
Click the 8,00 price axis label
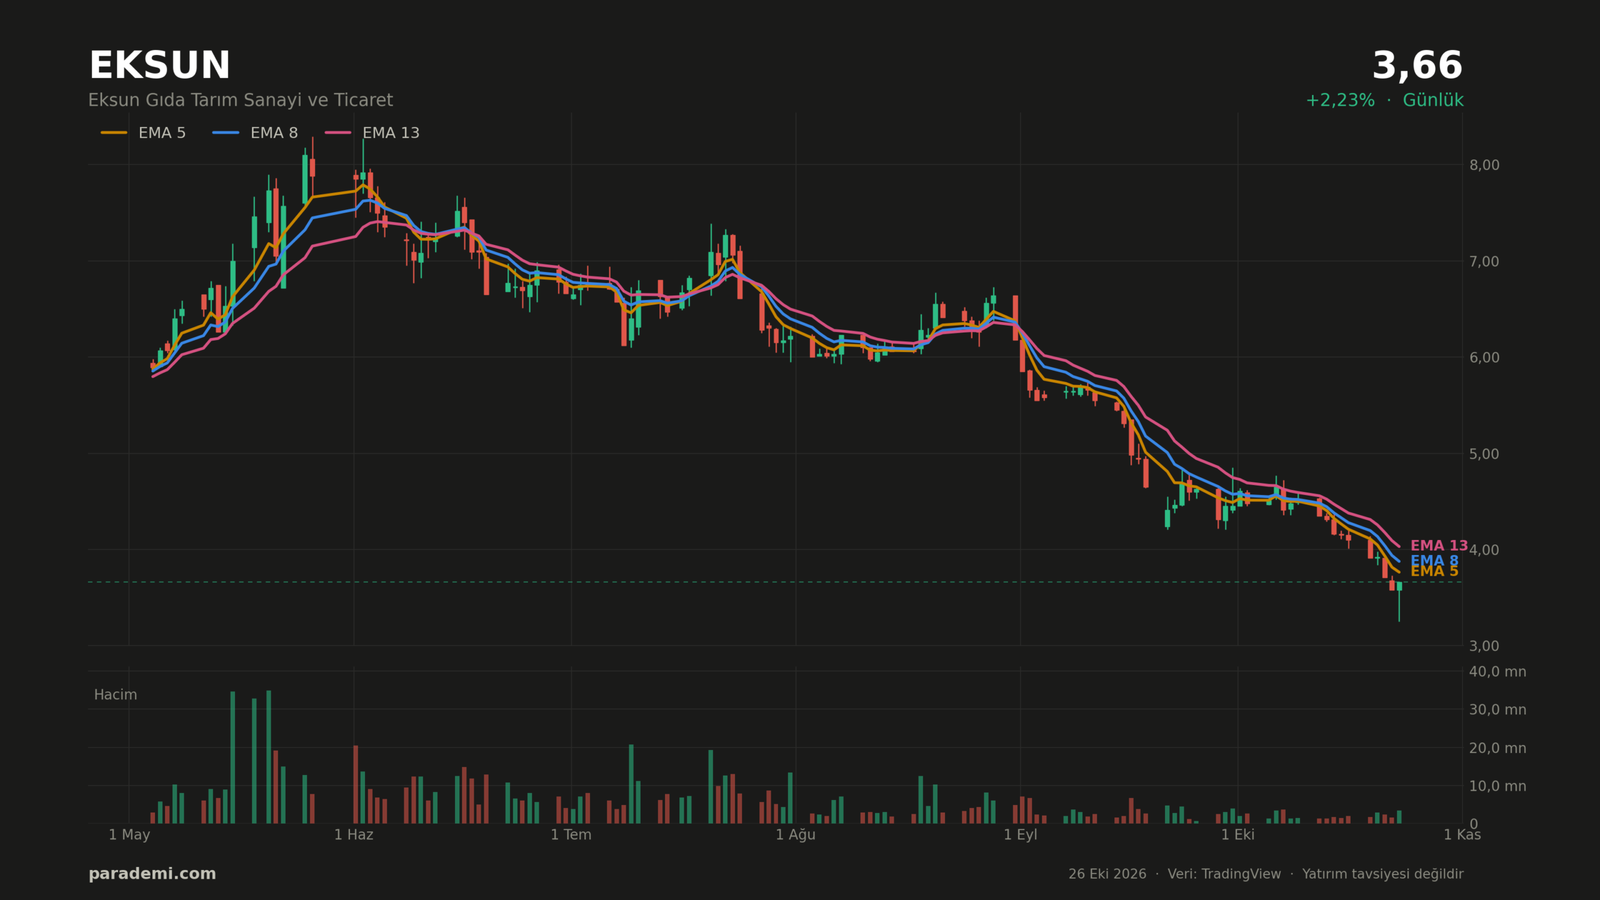point(1484,165)
